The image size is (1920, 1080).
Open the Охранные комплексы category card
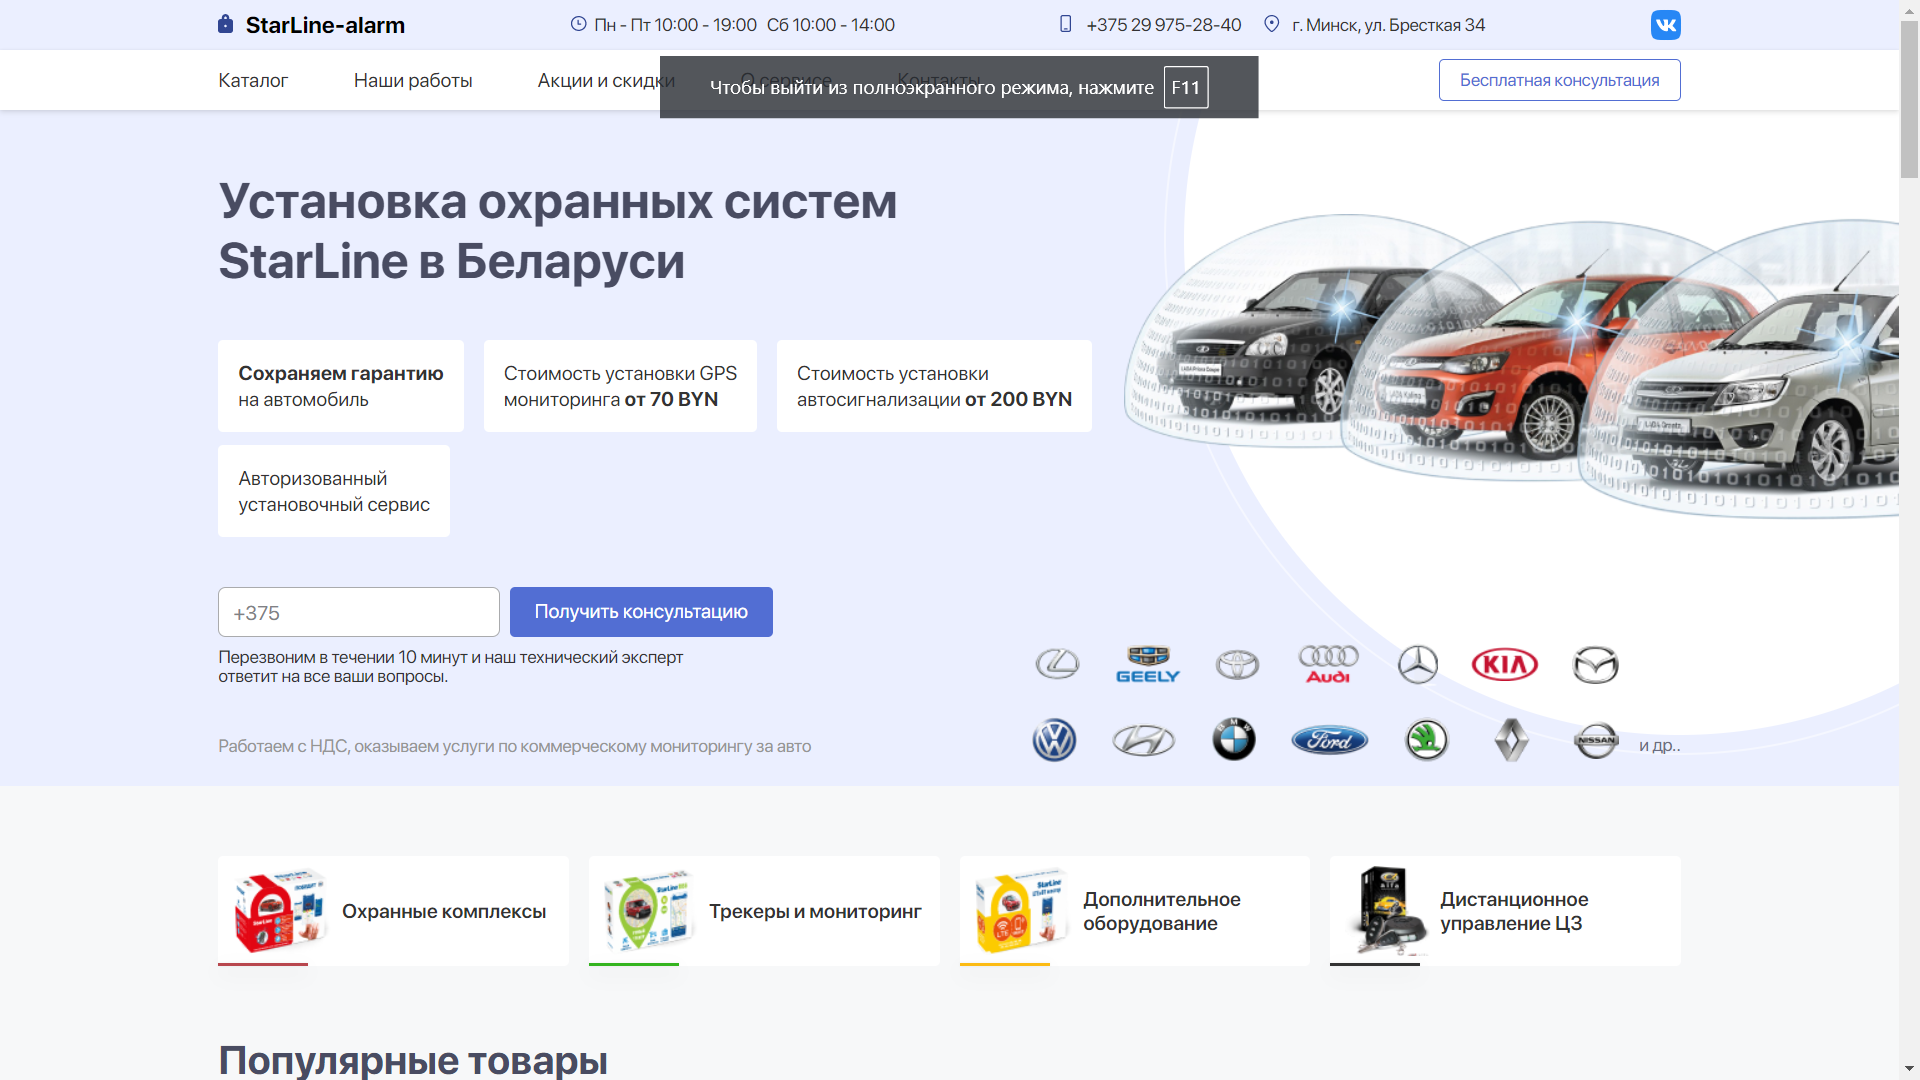click(x=393, y=911)
